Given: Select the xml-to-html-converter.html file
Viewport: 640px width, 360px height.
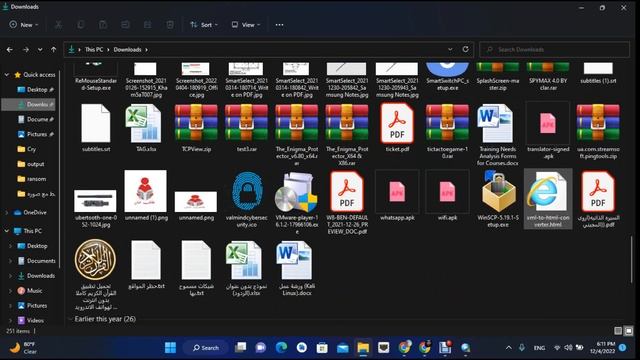Looking at the screenshot, I should pyautogui.click(x=548, y=199).
